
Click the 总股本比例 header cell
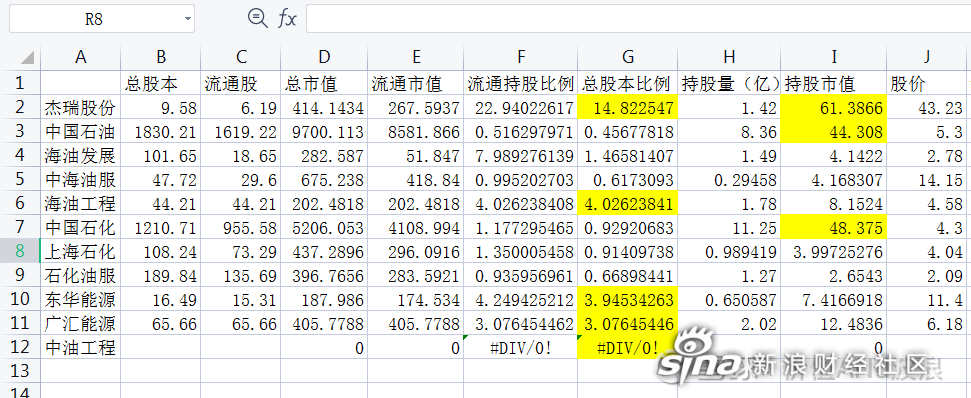click(x=628, y=83)
